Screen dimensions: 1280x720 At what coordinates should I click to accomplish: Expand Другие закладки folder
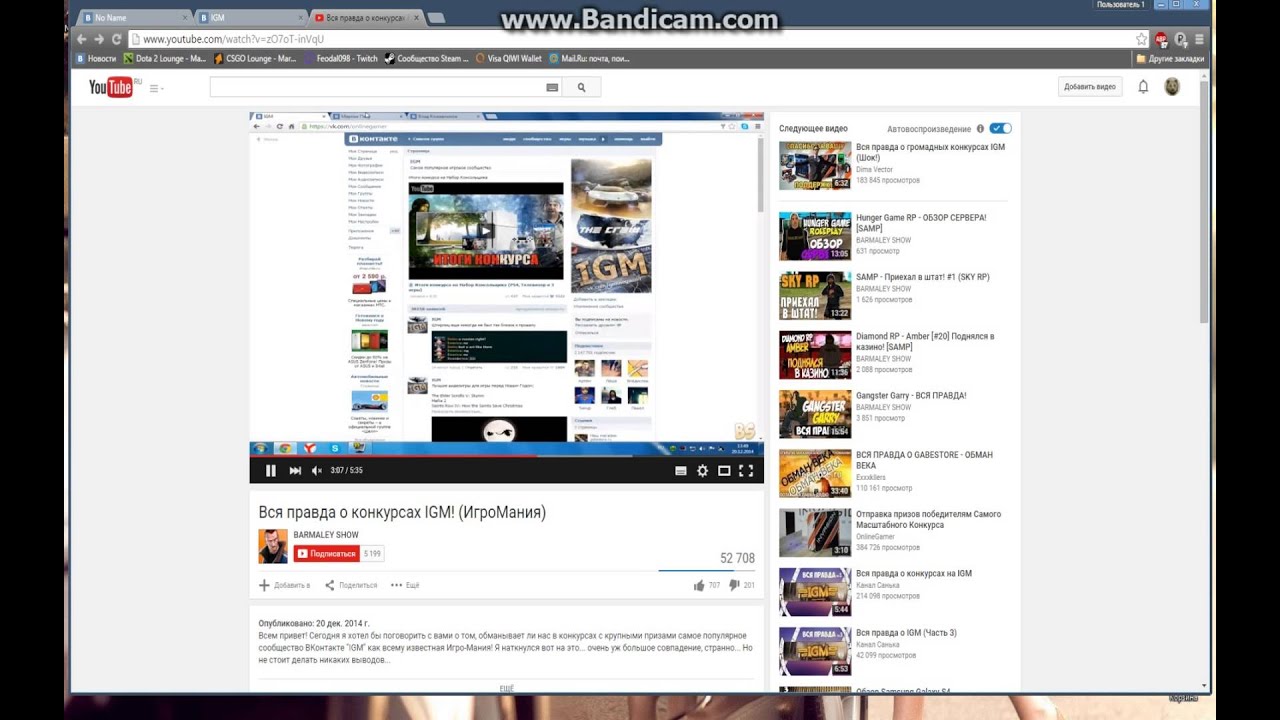pos(1170,59)
